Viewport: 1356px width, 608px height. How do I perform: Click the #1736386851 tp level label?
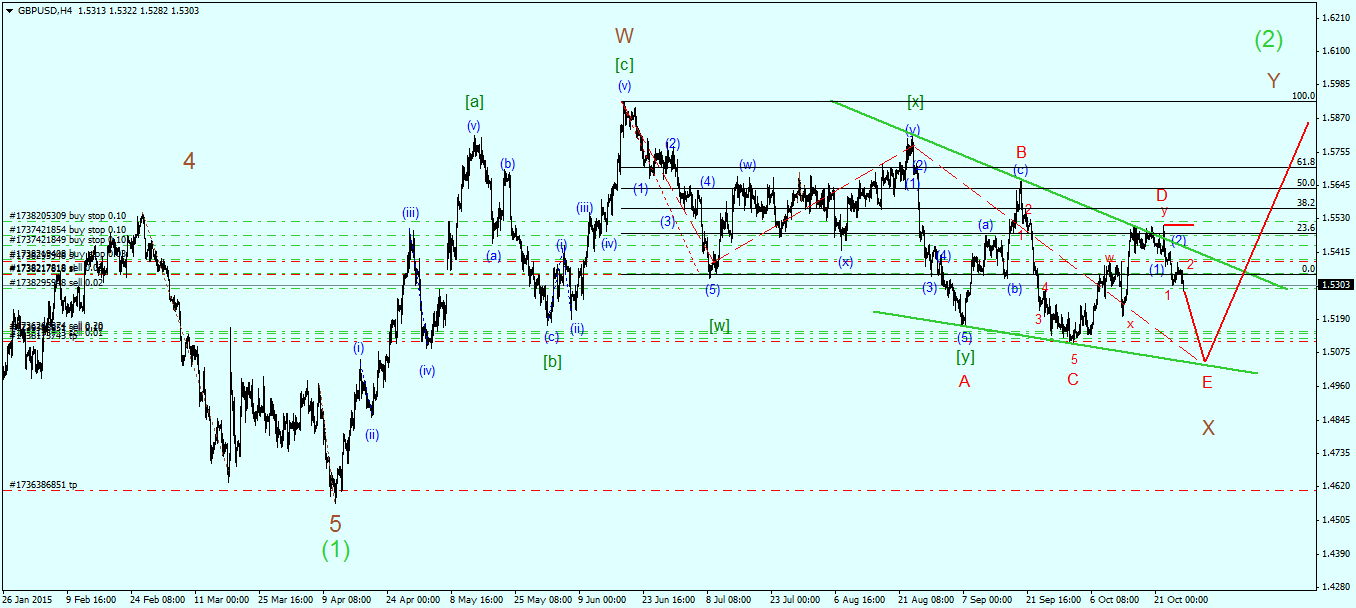tap(44, 485)
